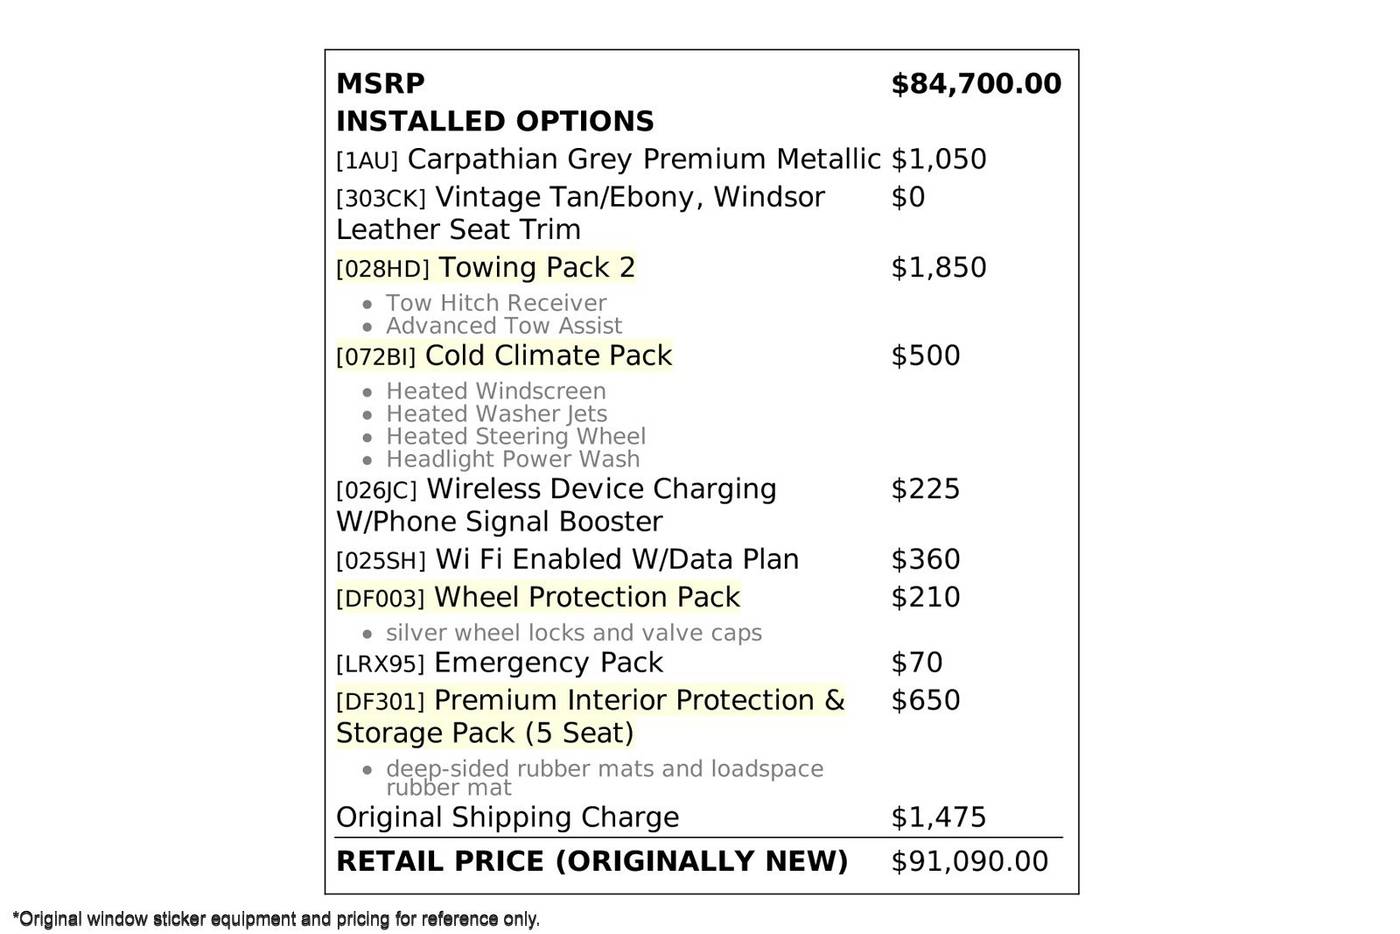This screenshot has height=934, width=1400.
Task: Select the Towing Pack 2 option
Action: click(486, 268)
